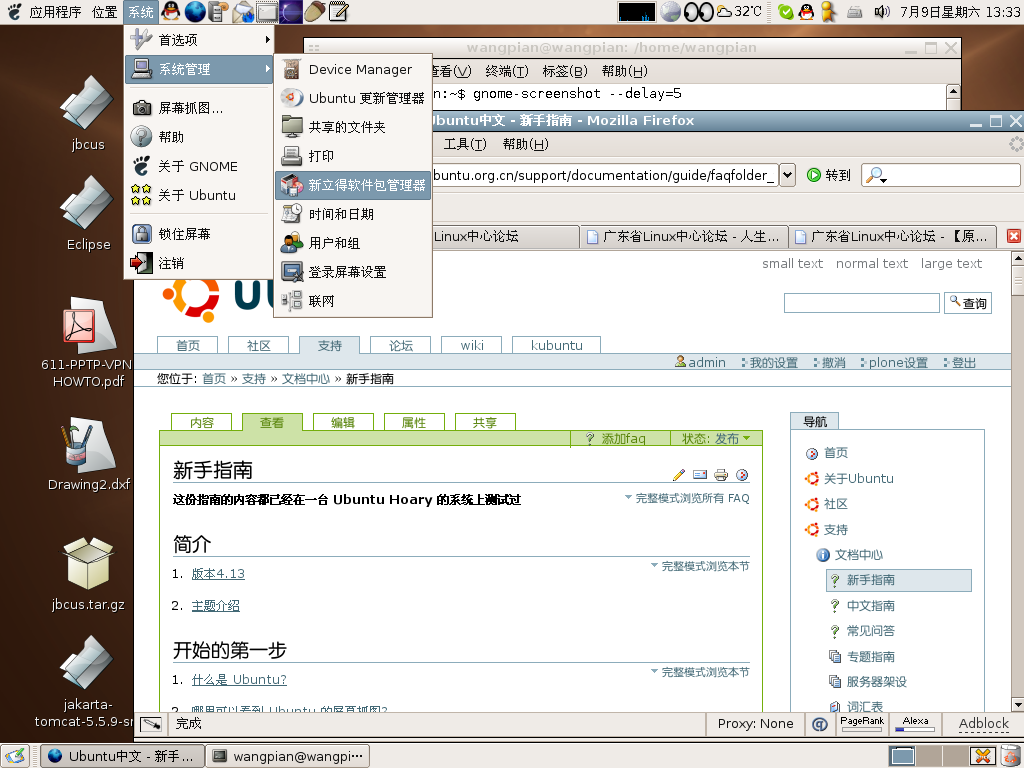The width and height of the screenshot is (1024, 768).
Task: Open 用户和组 users and groups
Action: [353, 243]
